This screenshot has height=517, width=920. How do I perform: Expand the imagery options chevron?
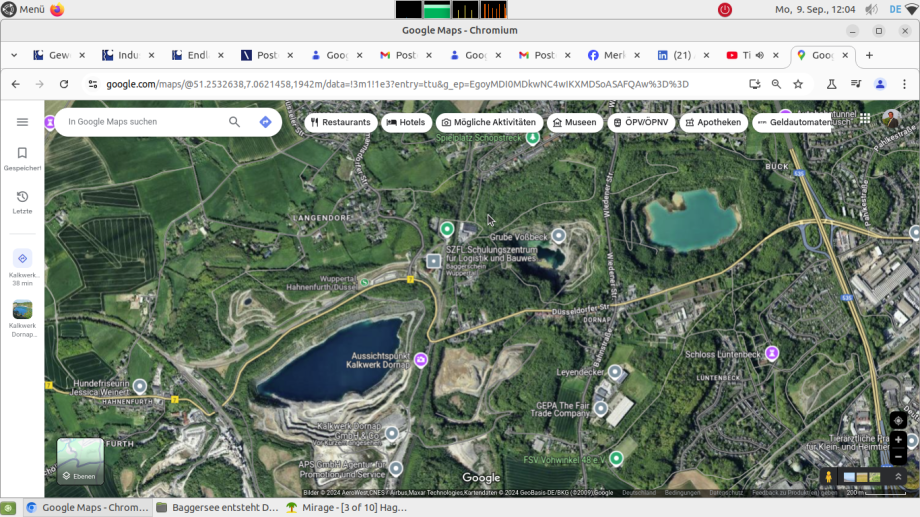point(897,477)
